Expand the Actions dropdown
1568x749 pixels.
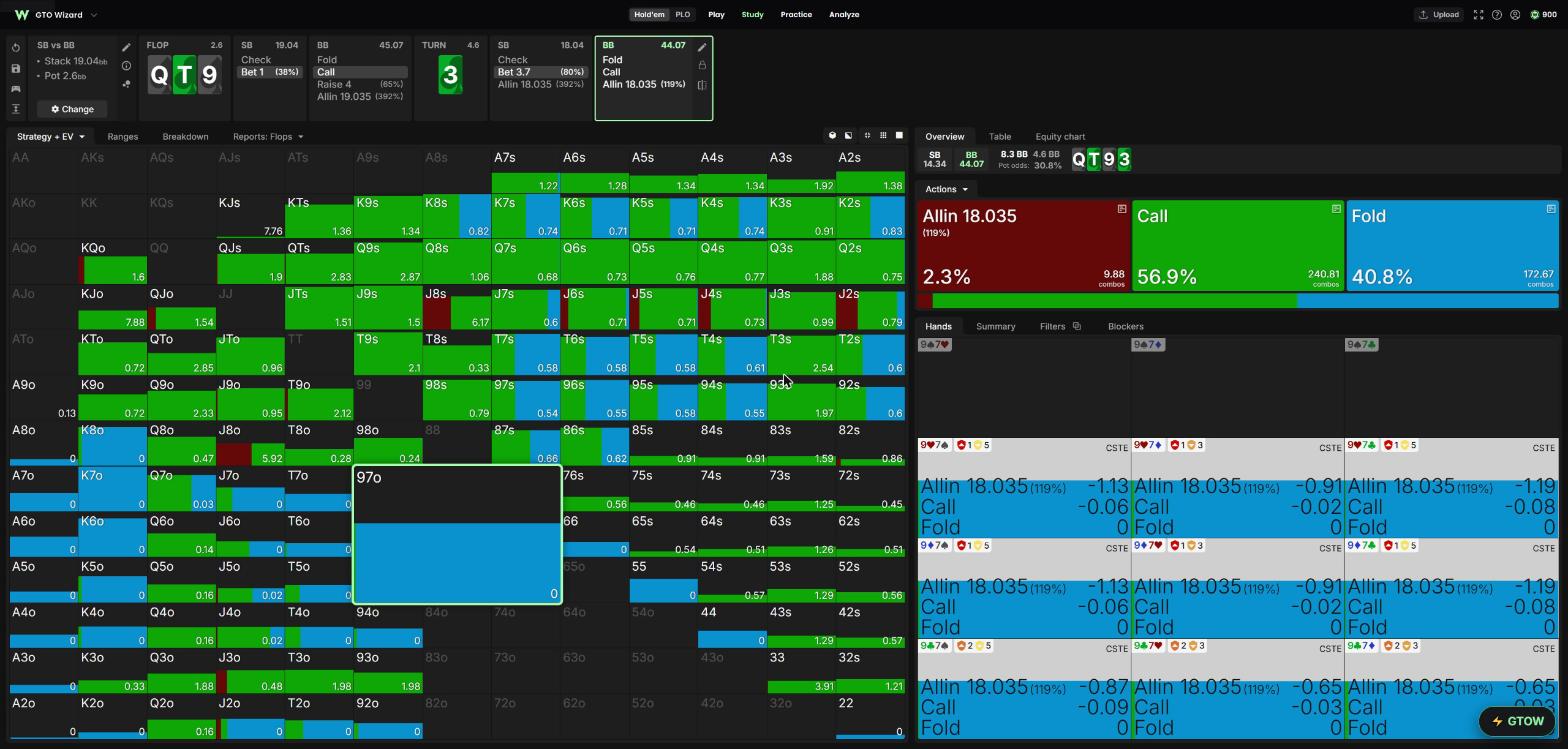click(x=946, y=189)
